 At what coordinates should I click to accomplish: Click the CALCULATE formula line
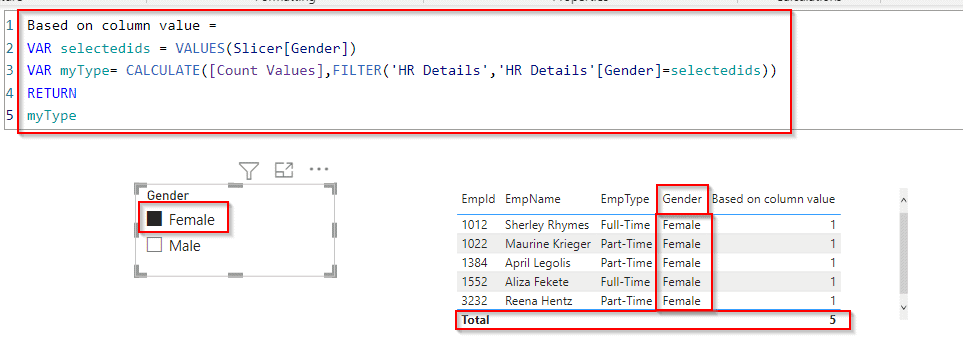pos(402,71)
